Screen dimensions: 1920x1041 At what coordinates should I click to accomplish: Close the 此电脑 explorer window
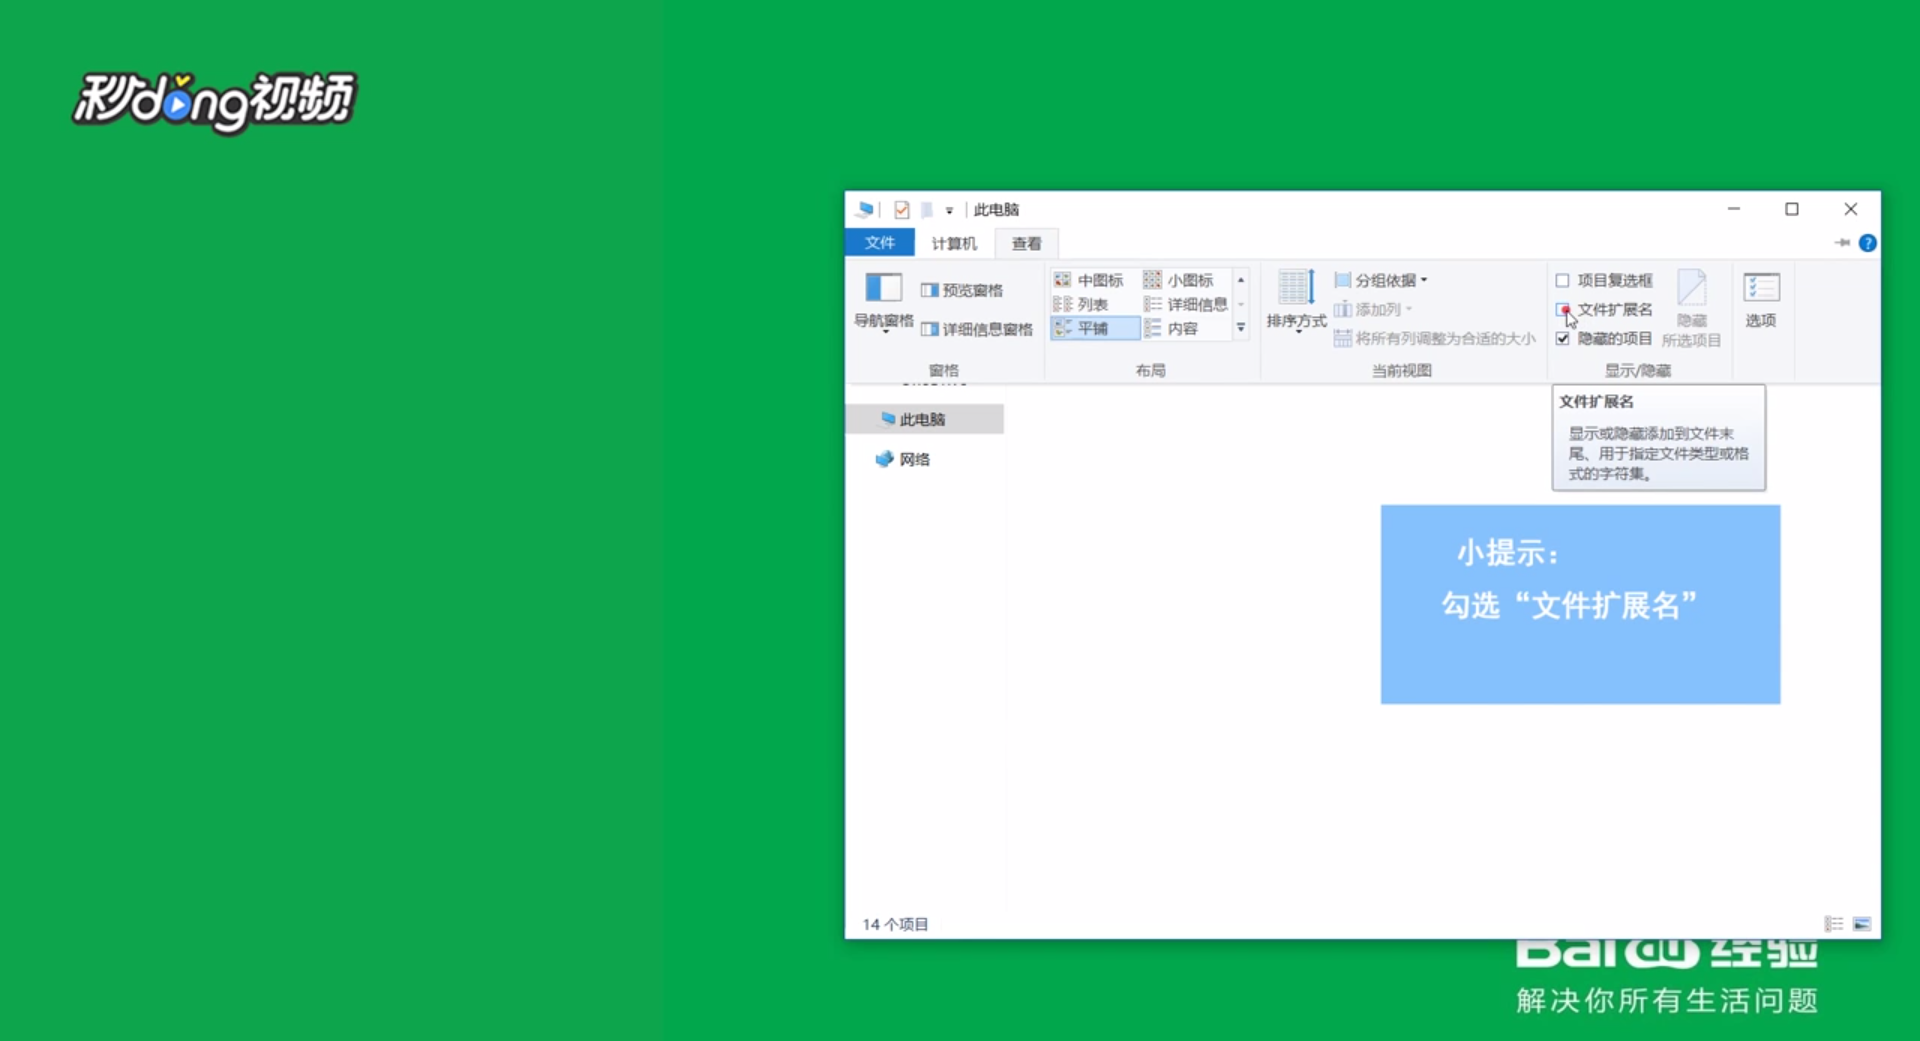[x=1851, y=209]
